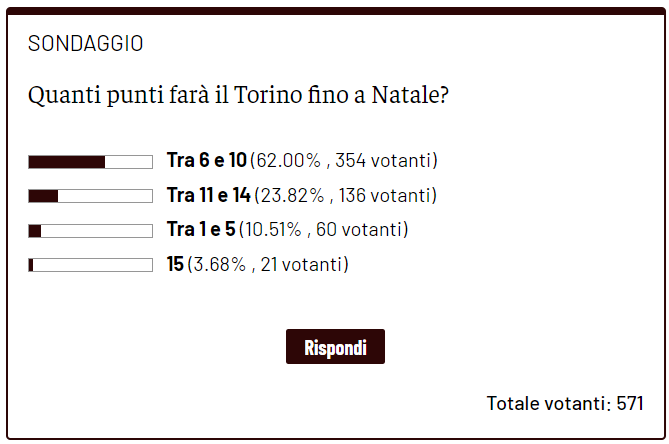Click the 10.51% percentage value

click(x=274, y=230)
